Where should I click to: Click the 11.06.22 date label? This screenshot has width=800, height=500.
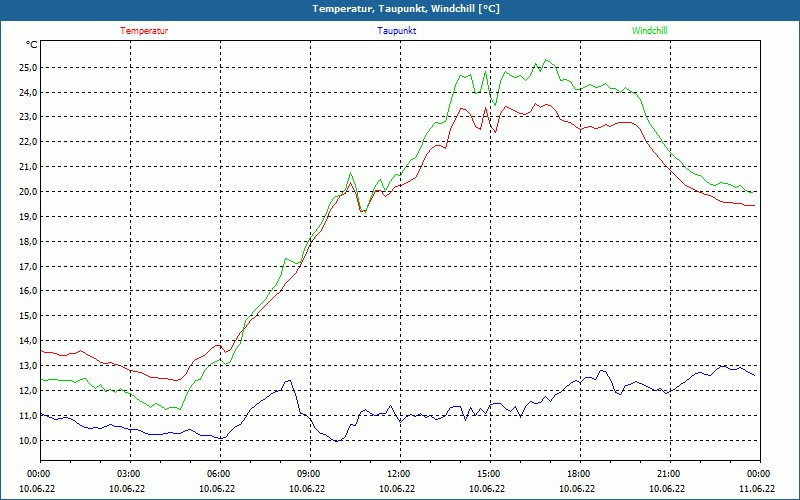coord(757,489)
